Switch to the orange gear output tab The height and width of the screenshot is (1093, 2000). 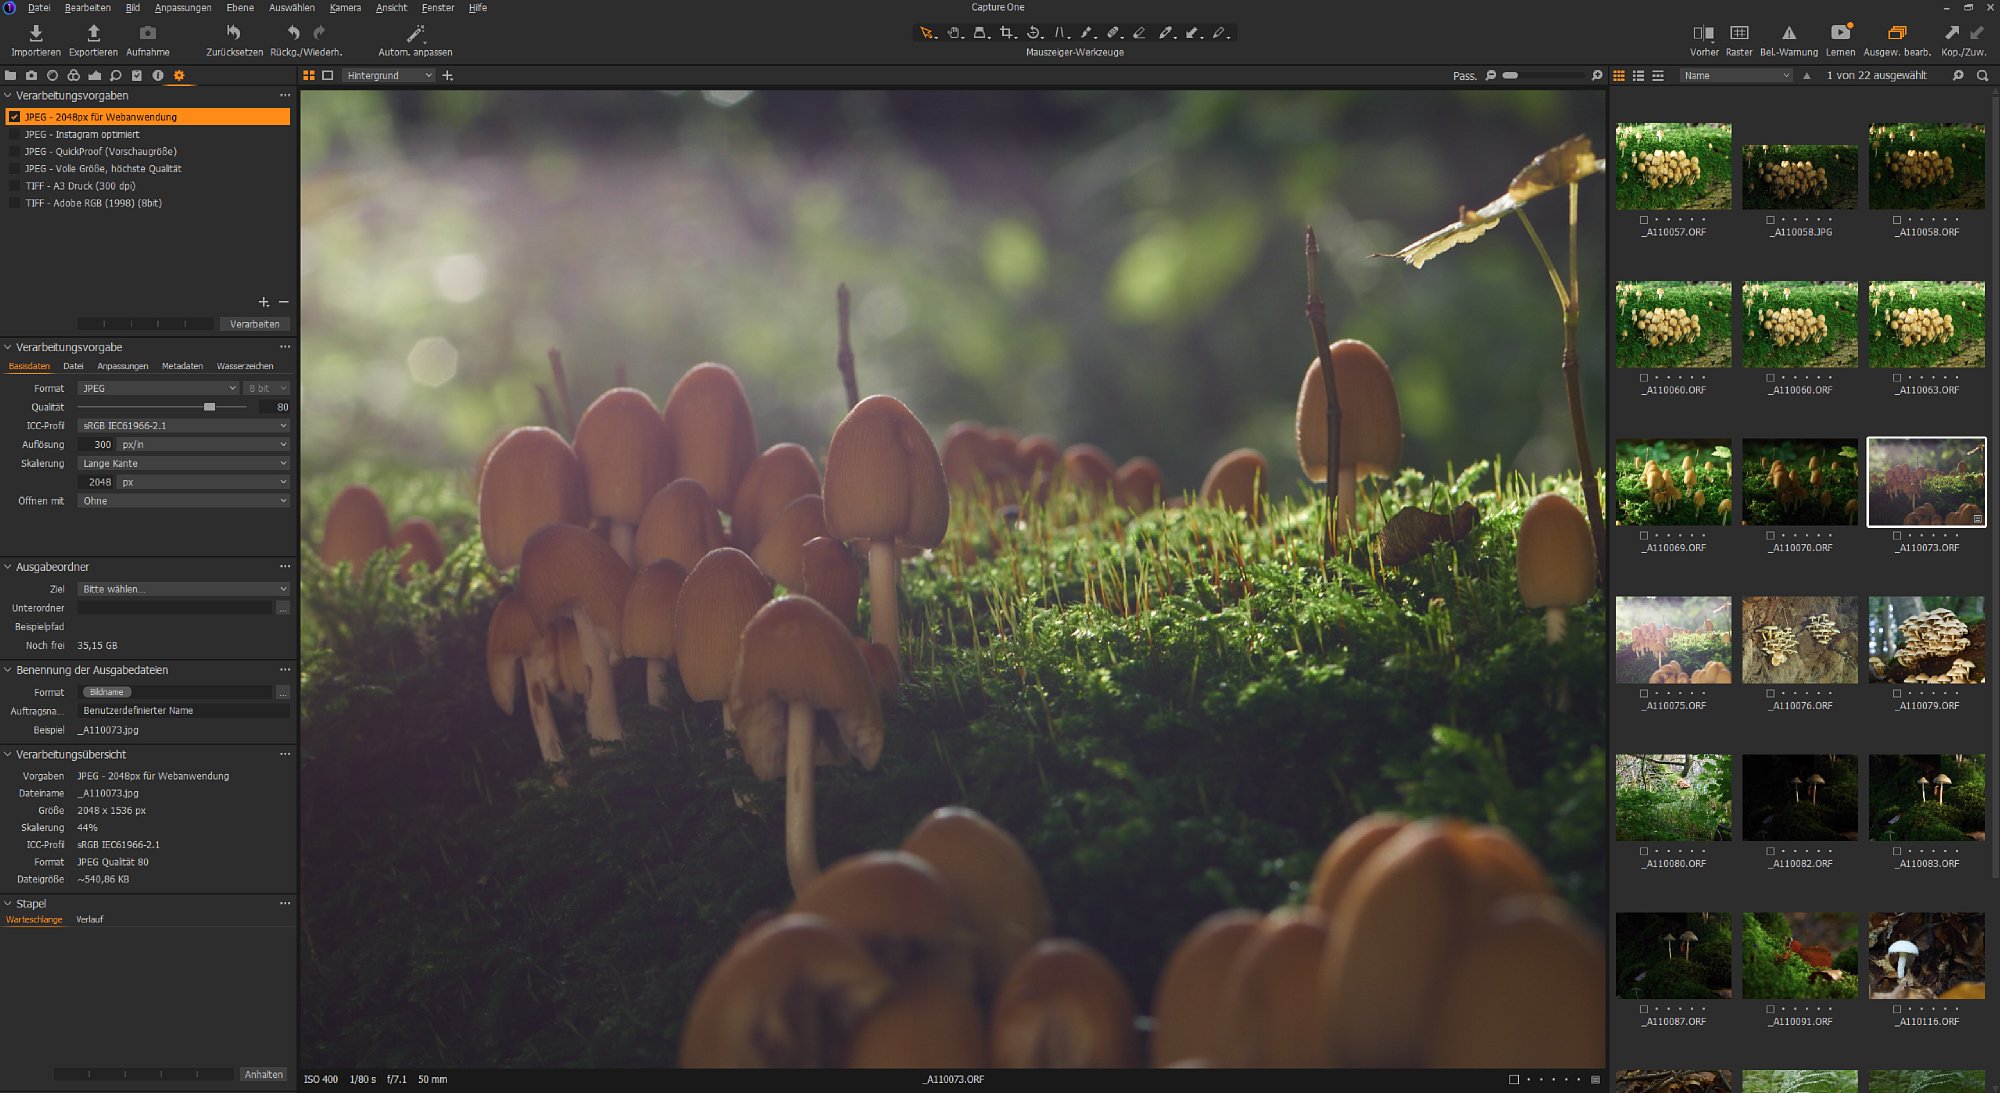tap(179, 75)
